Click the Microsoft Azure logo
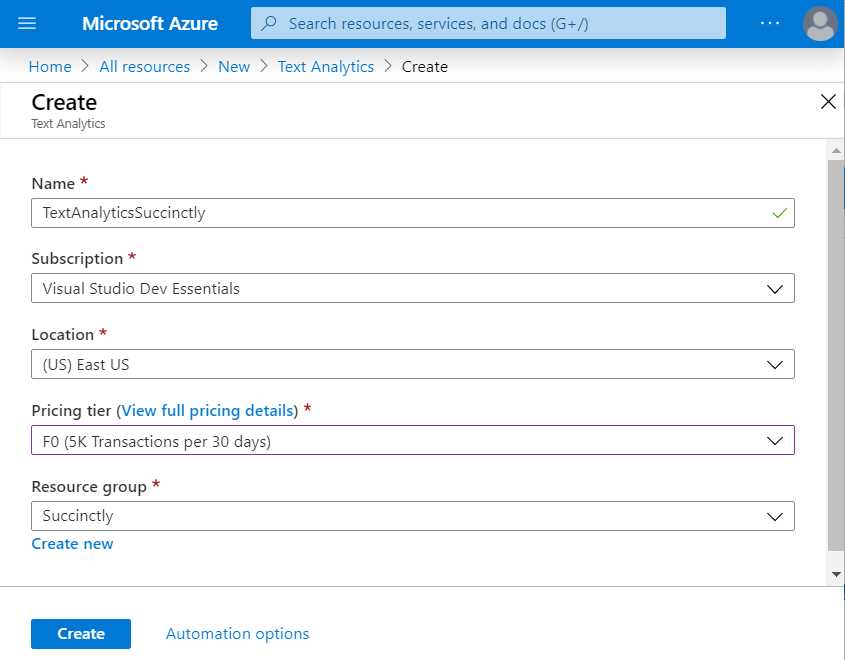Viewport: 845px width, 660px height. coord(149,23)
